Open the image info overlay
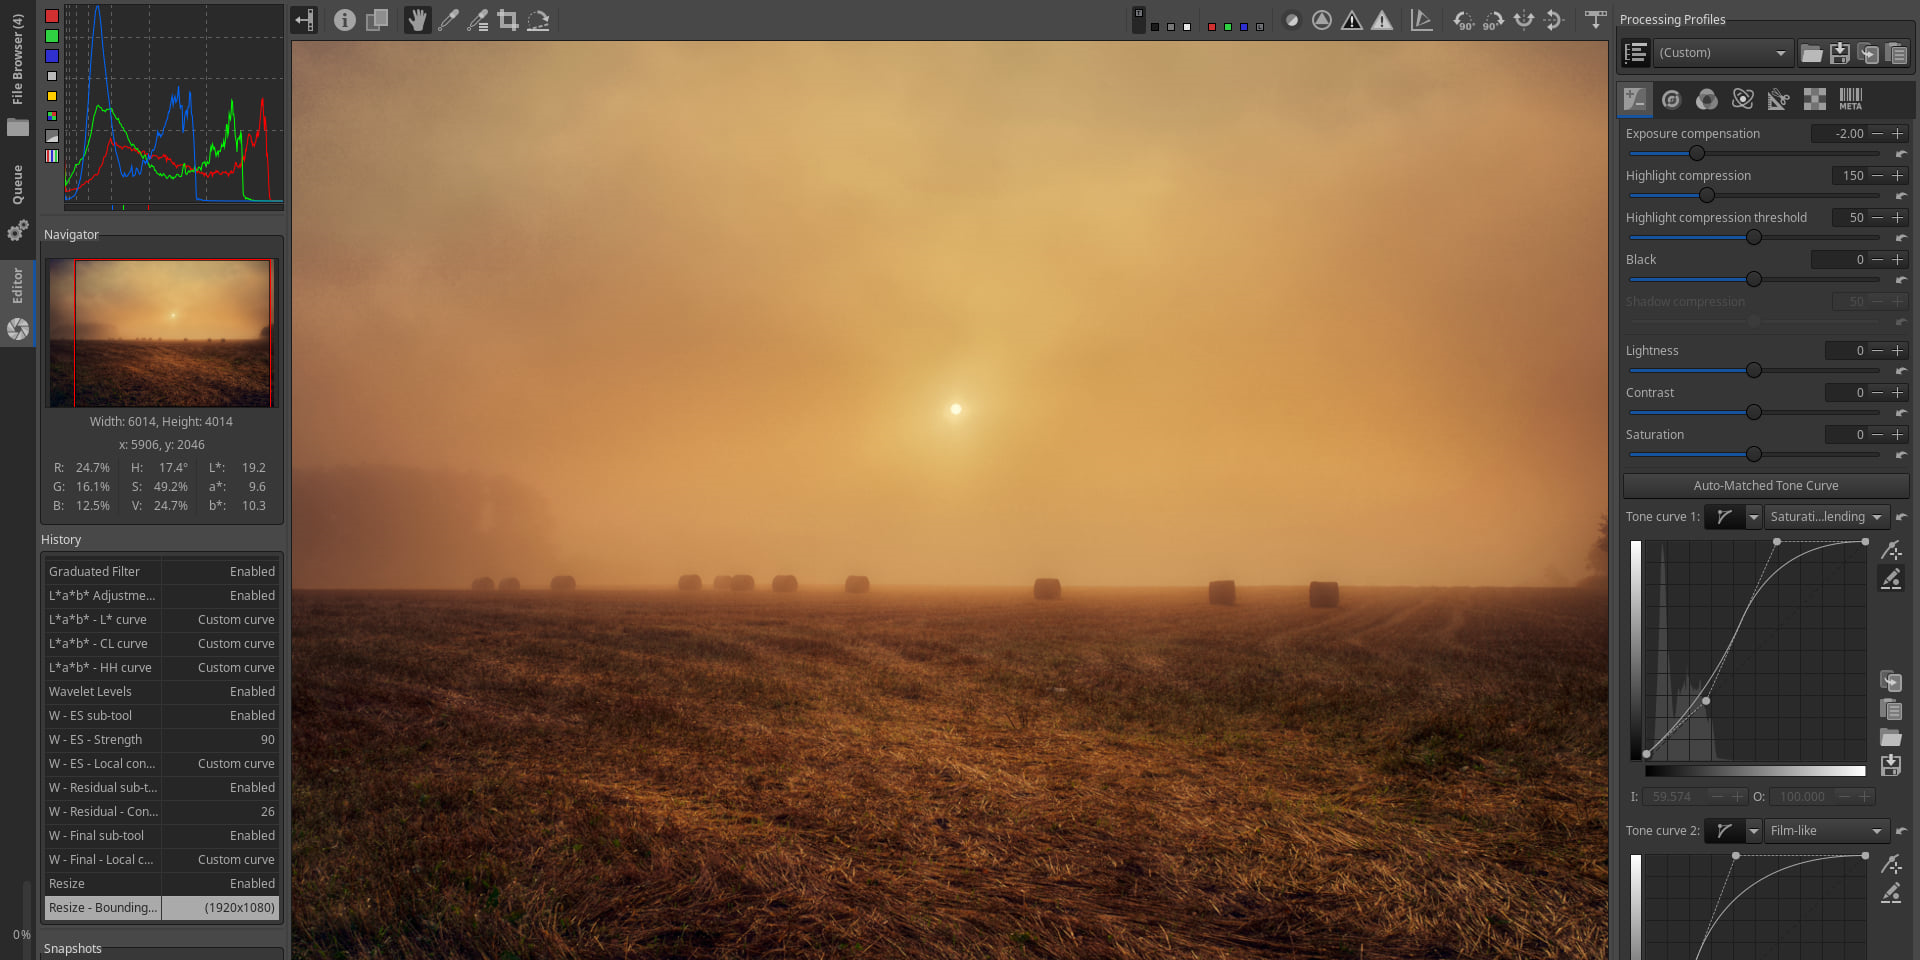Viewport: 1920px width, 960px height. 345,20
